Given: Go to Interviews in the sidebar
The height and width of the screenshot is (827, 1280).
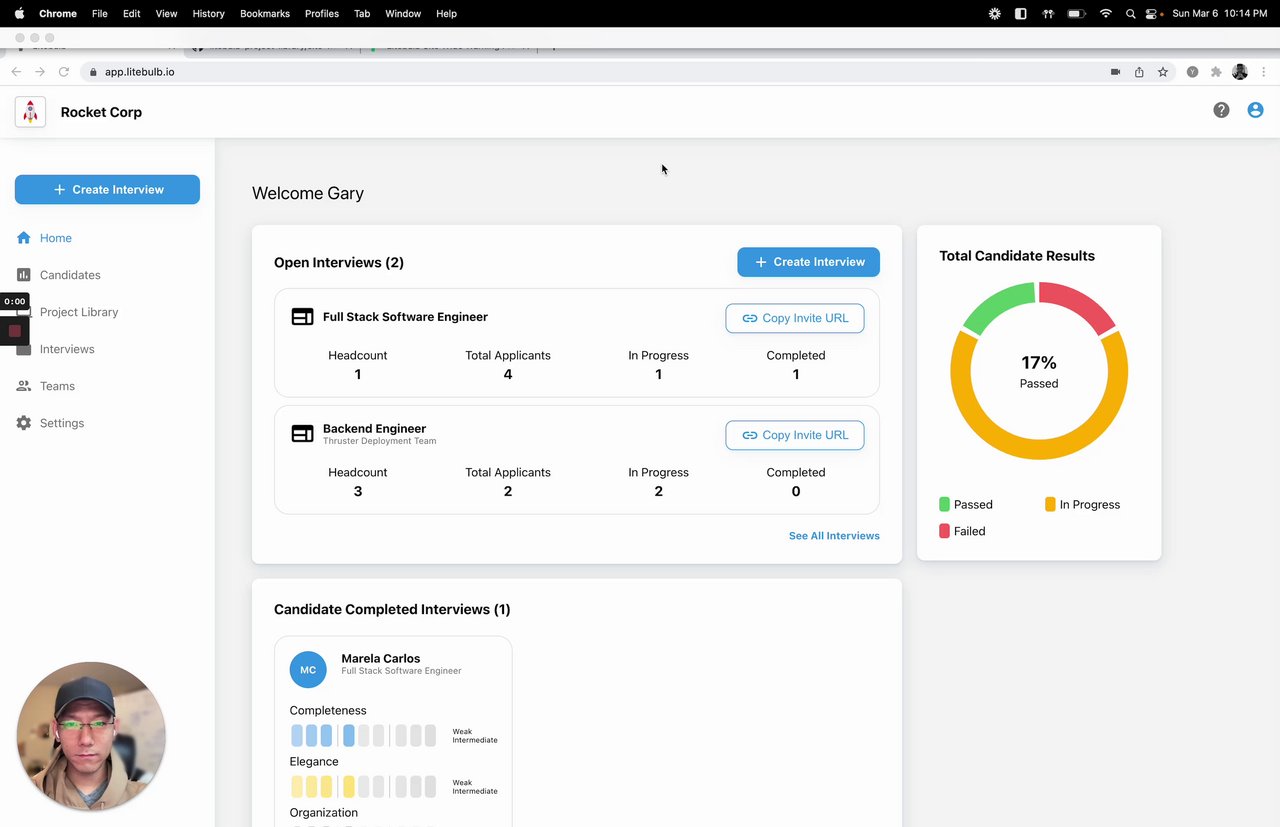Looking at the screenshot, I should click(x=67, y=349).
